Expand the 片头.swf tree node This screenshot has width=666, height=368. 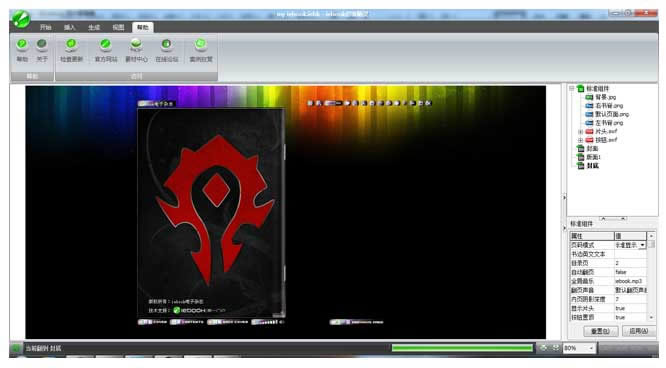point(581,131)
